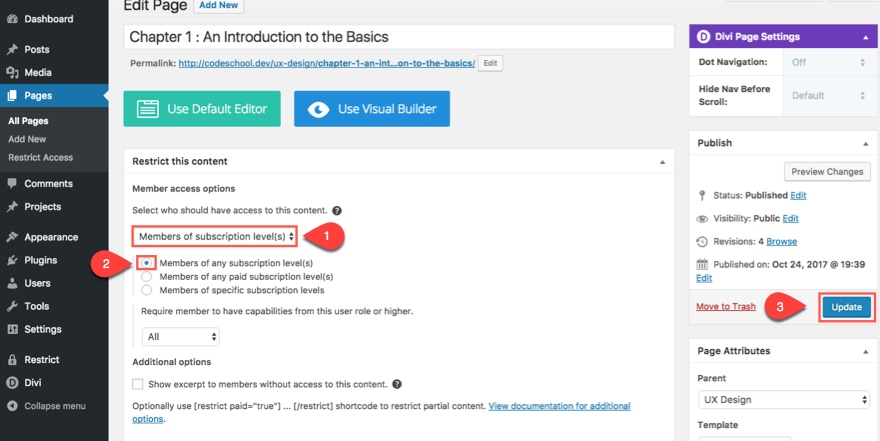Click the Restrict padlock icon

(x=12, y=360)
